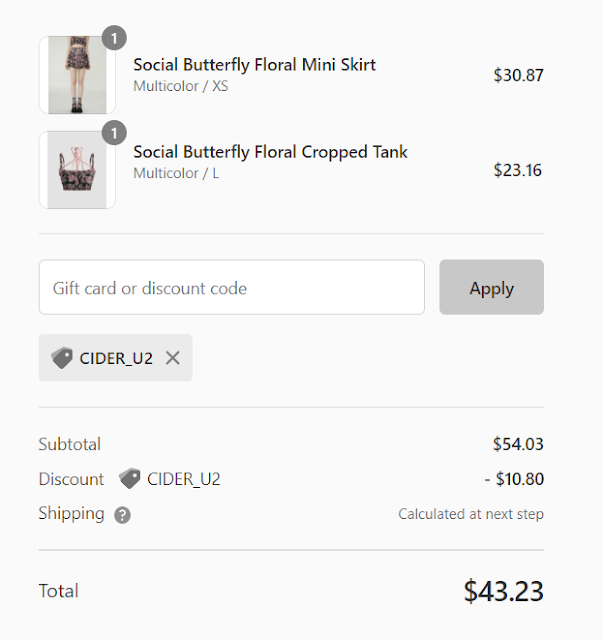Click the quantity badge on the Cropped Tank
This screenshot has height=640, width=603.
(114, 131)
